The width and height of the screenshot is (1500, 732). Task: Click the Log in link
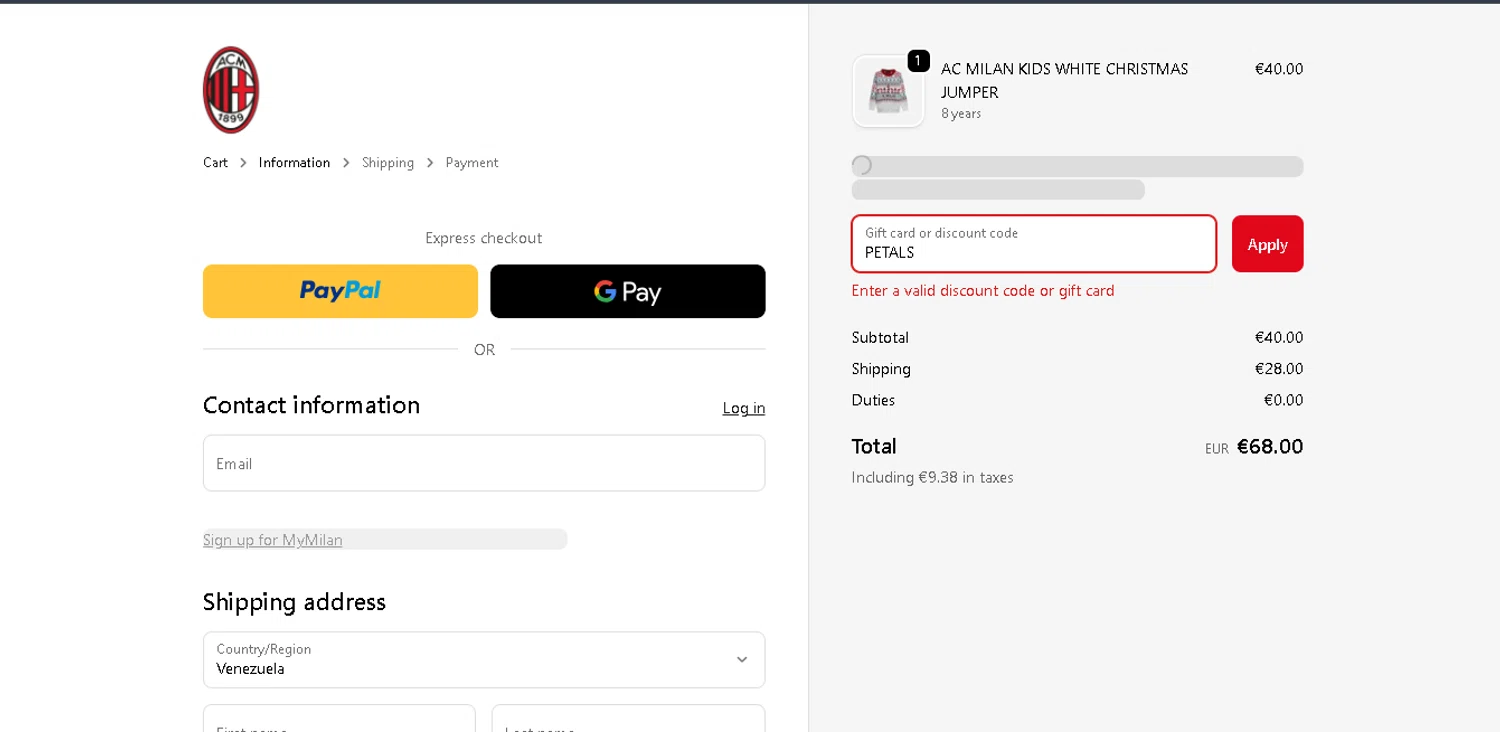pyautogui.click(x=744, y=408)
